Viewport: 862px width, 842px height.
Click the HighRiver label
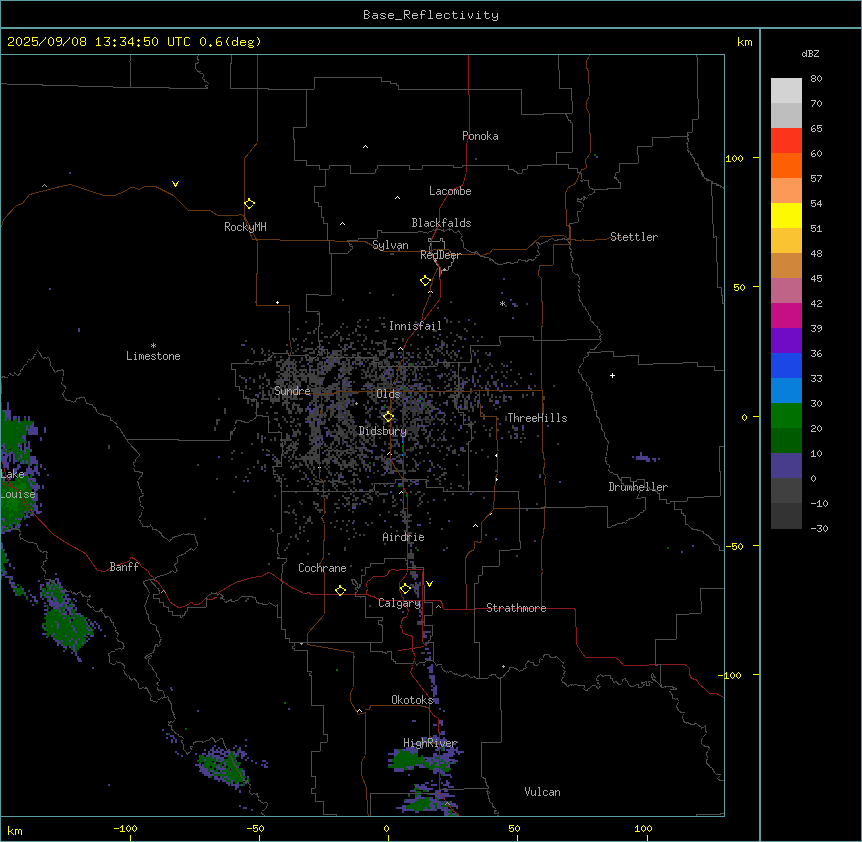click(430, 743)
